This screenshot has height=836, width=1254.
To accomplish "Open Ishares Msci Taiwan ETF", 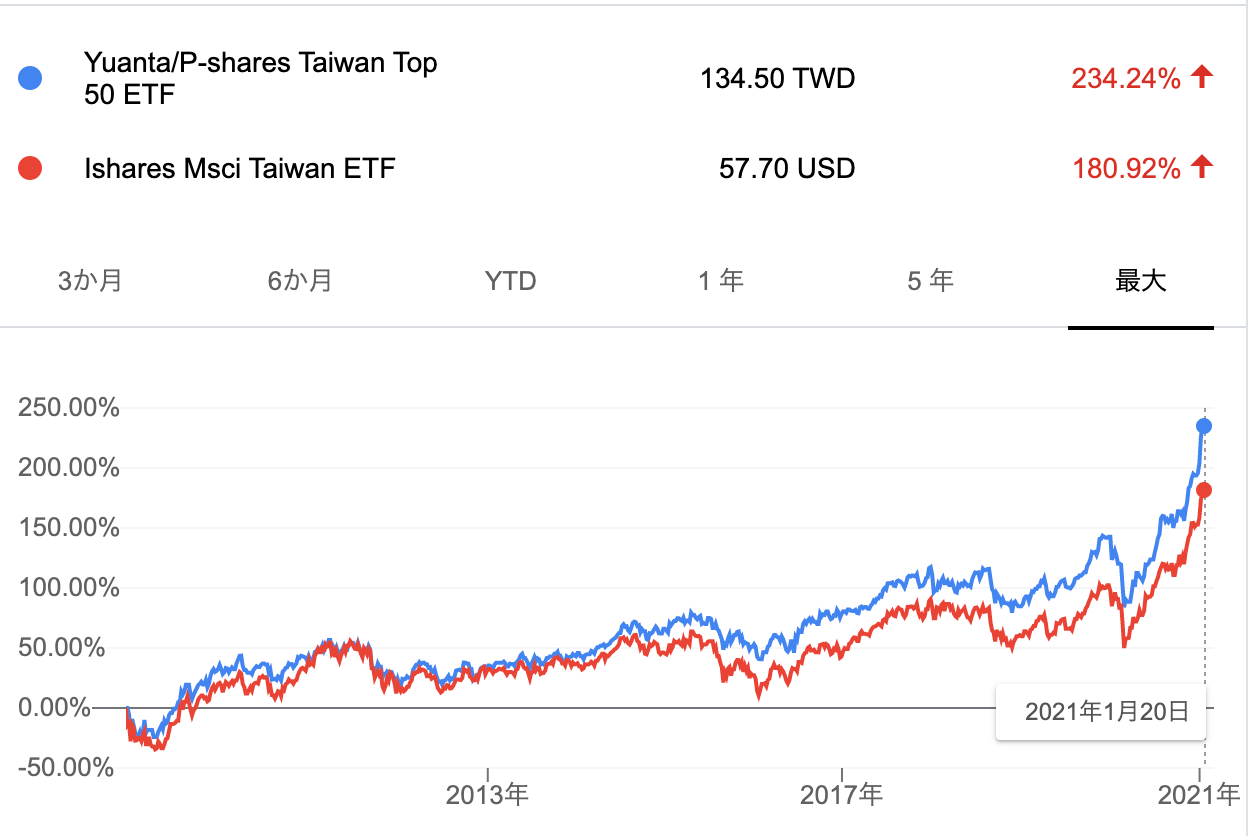I will coord(240,168).
